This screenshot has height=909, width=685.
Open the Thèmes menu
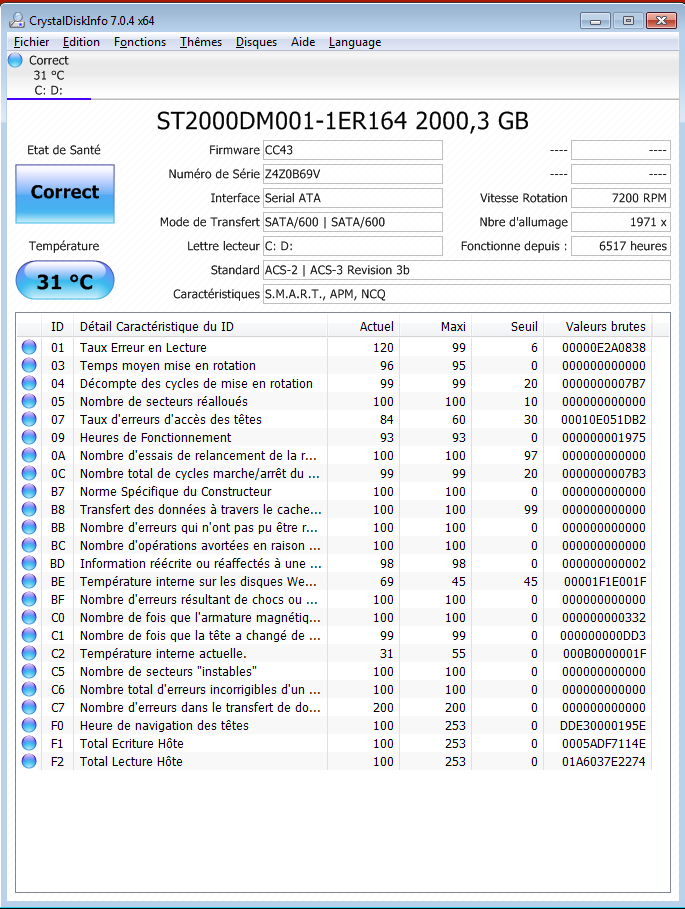click(201, 42)
